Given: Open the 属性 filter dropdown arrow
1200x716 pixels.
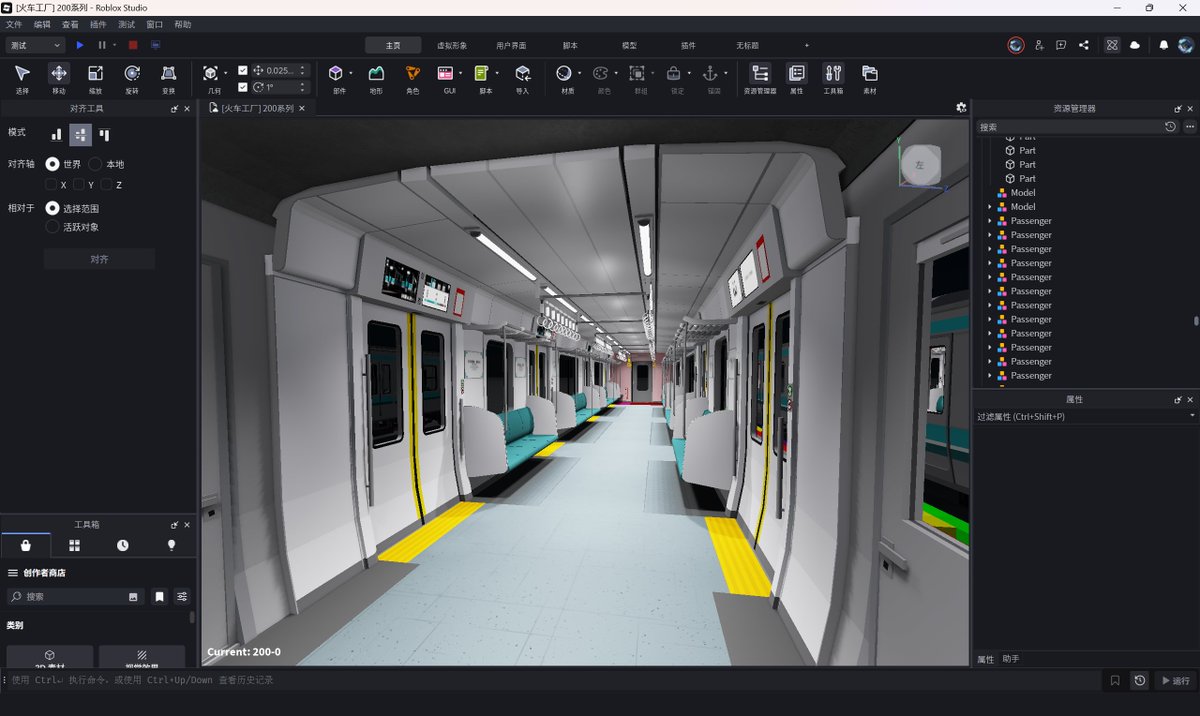Looking at the screenshot, I should (1191, 416).
